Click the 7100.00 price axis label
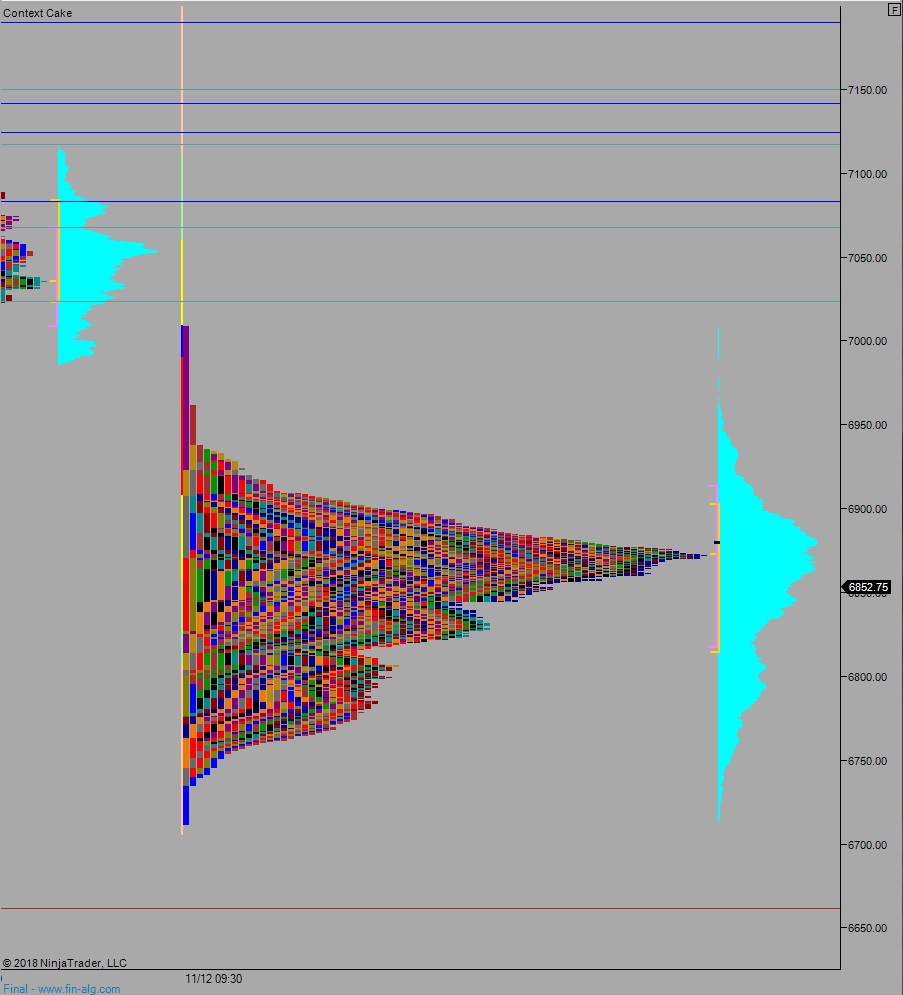This screenshot has height=995, width=903. pos(867,174)
